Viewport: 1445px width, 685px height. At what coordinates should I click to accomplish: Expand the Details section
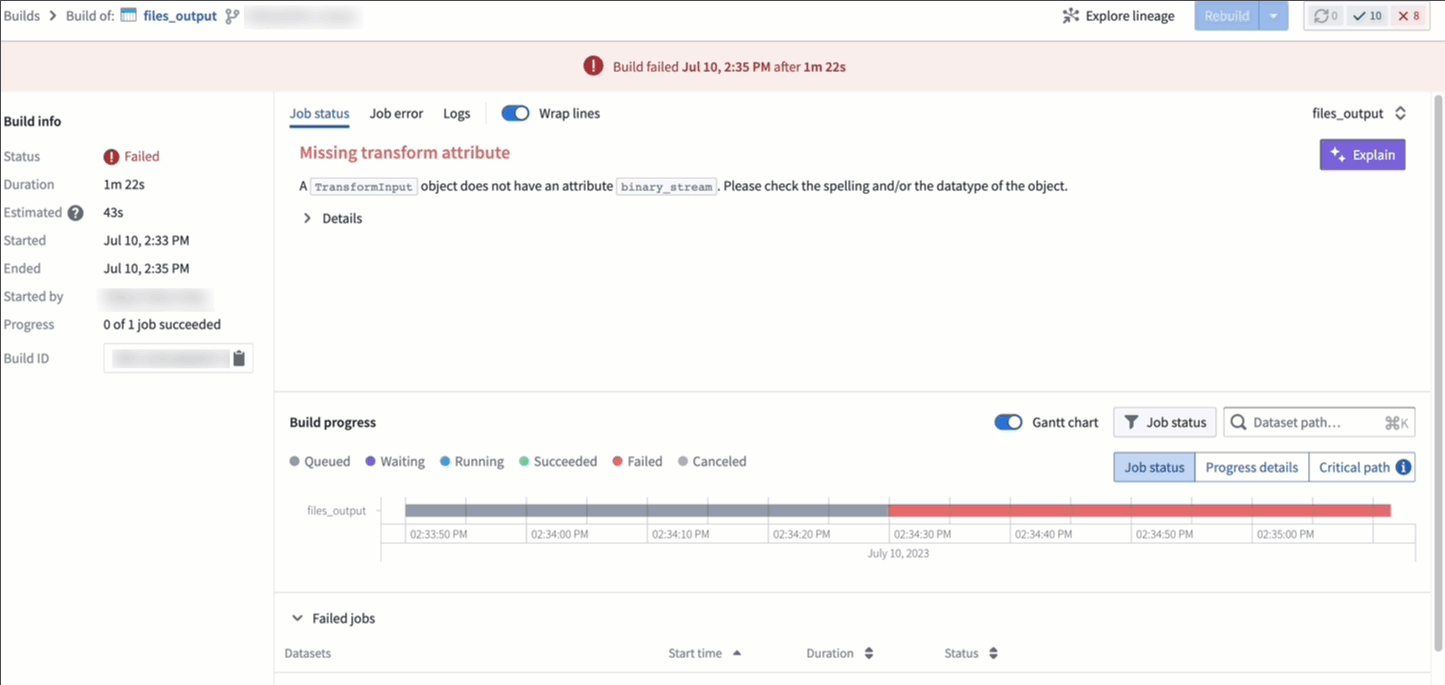click(332, 218)
